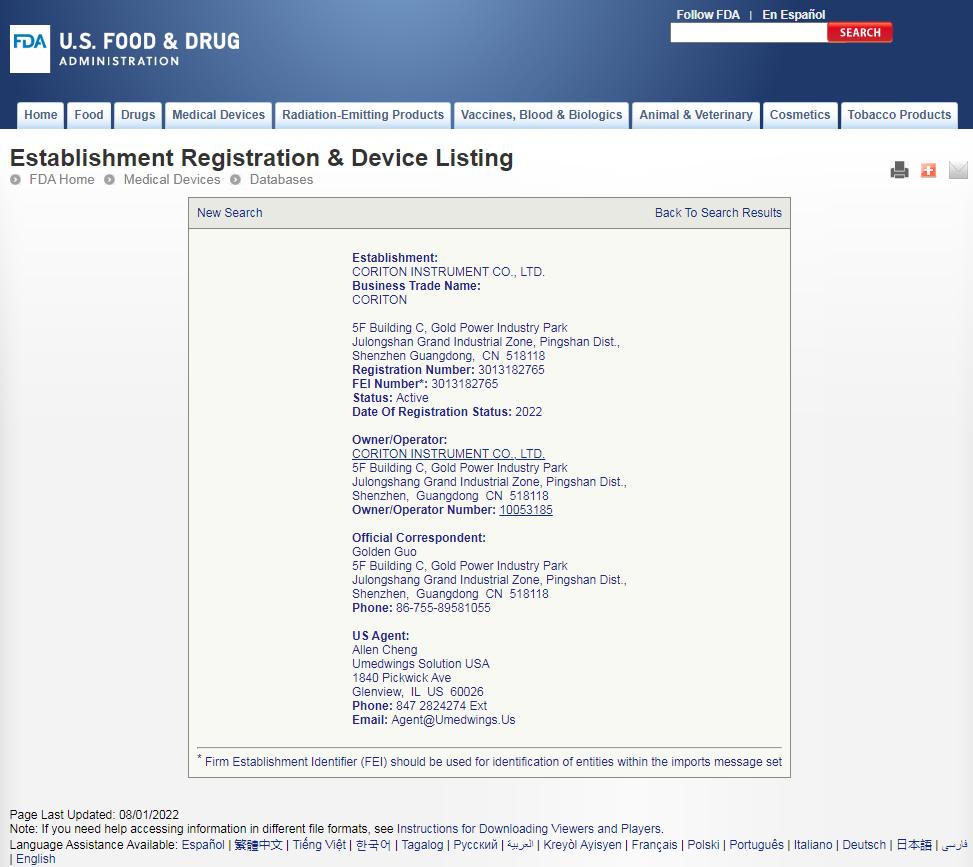The width and height of the screenshot is (973, 867).
Task: Select Español language assistance
Action: 203,845
